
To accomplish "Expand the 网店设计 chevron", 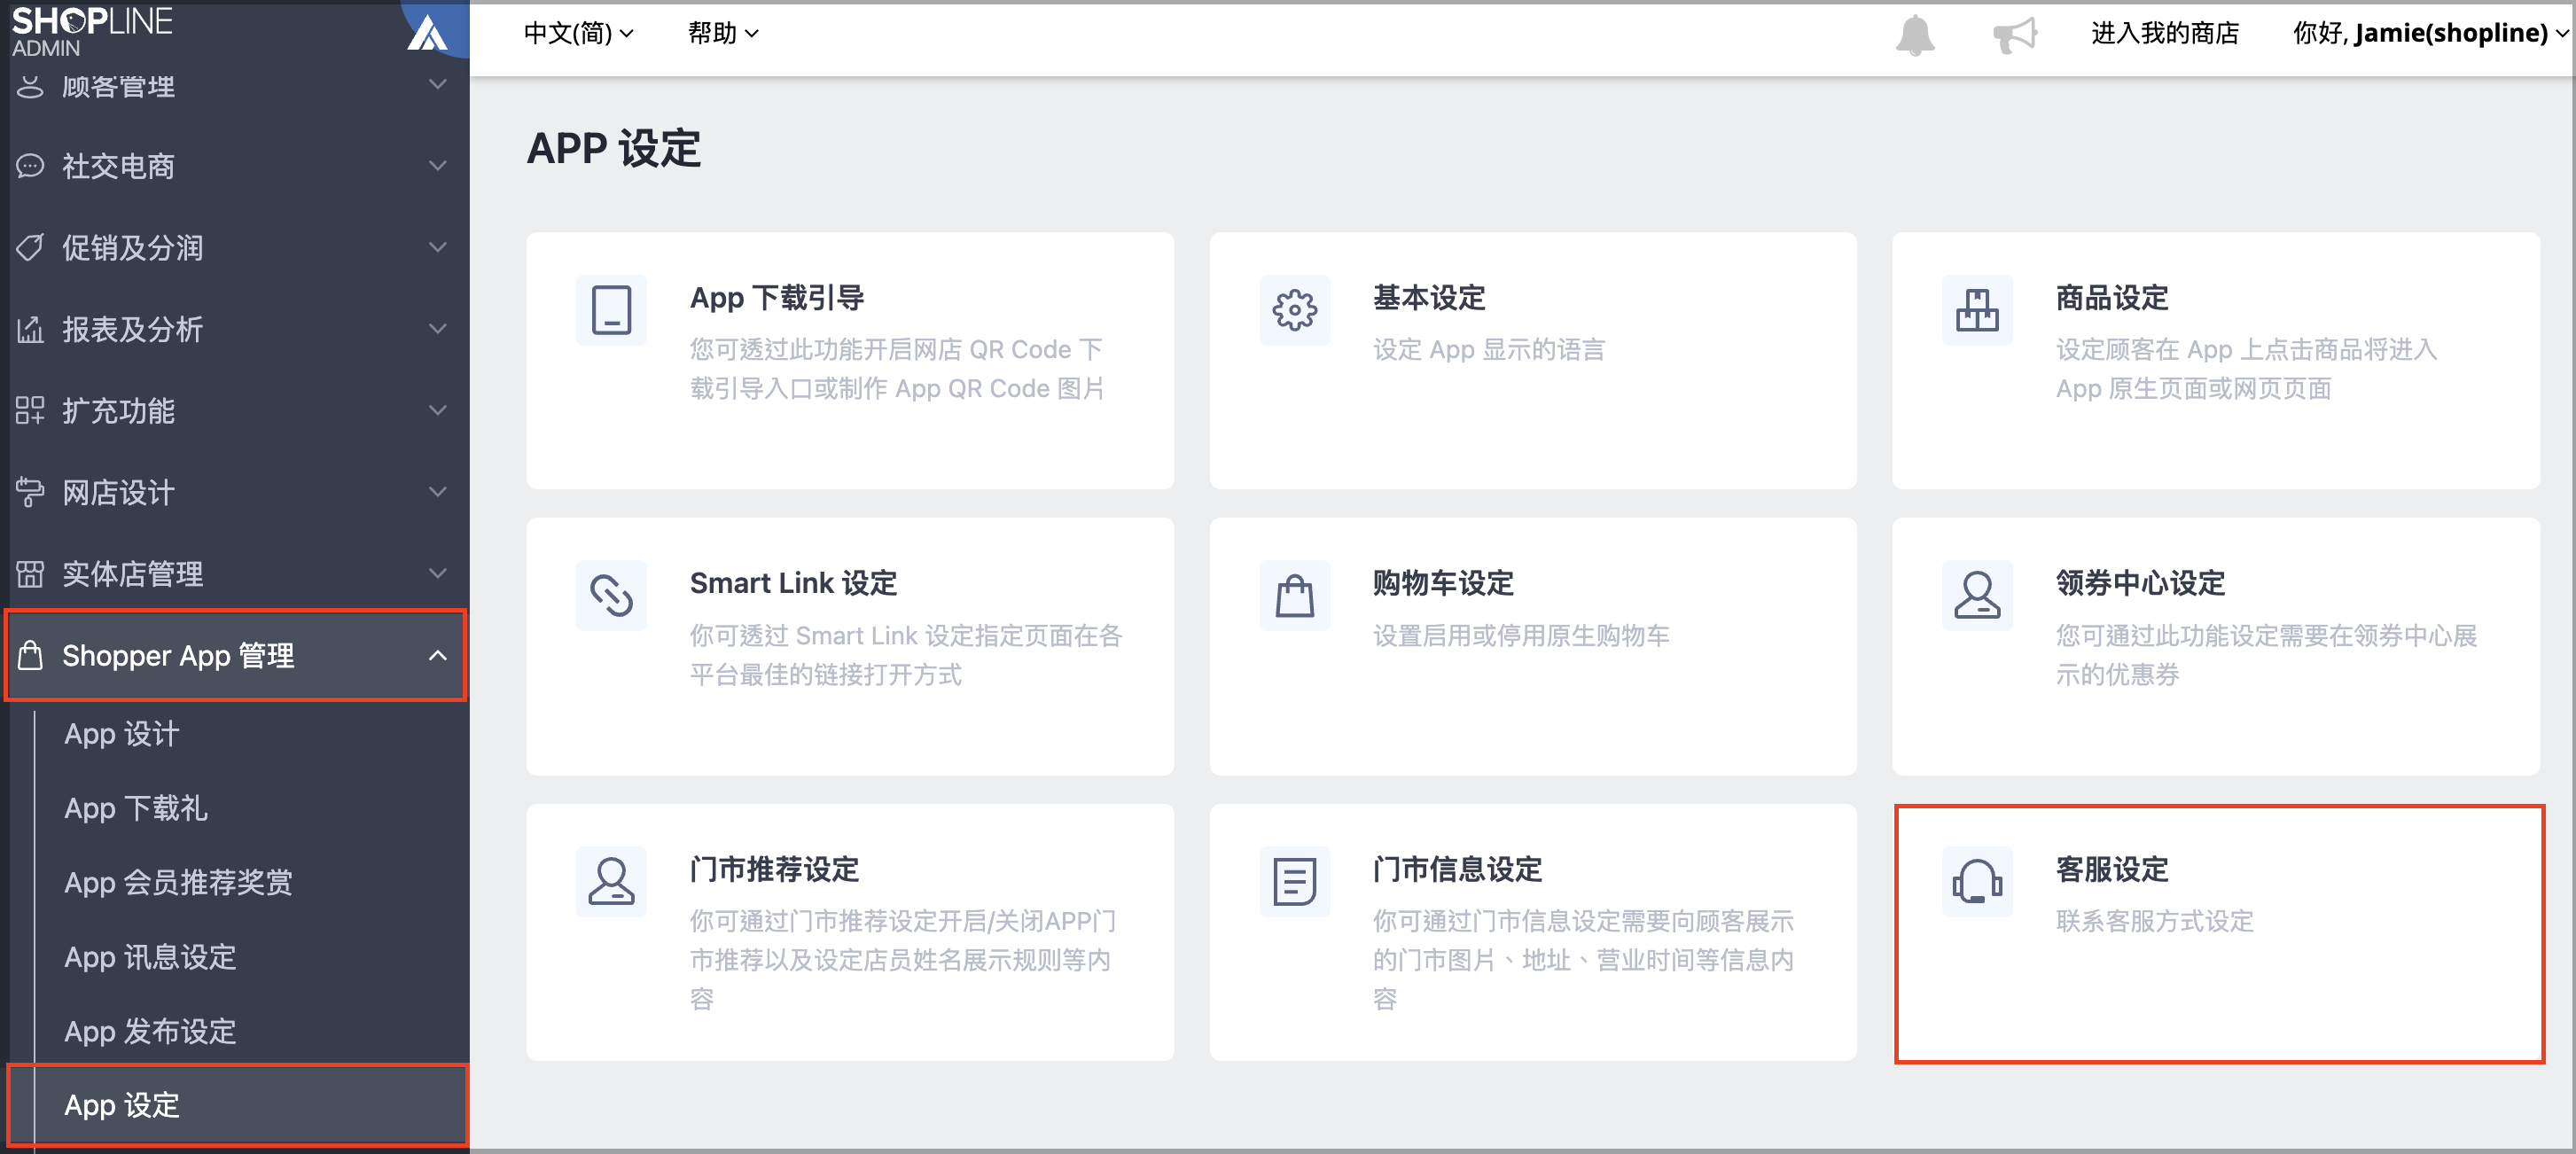I will pos(437,492).
